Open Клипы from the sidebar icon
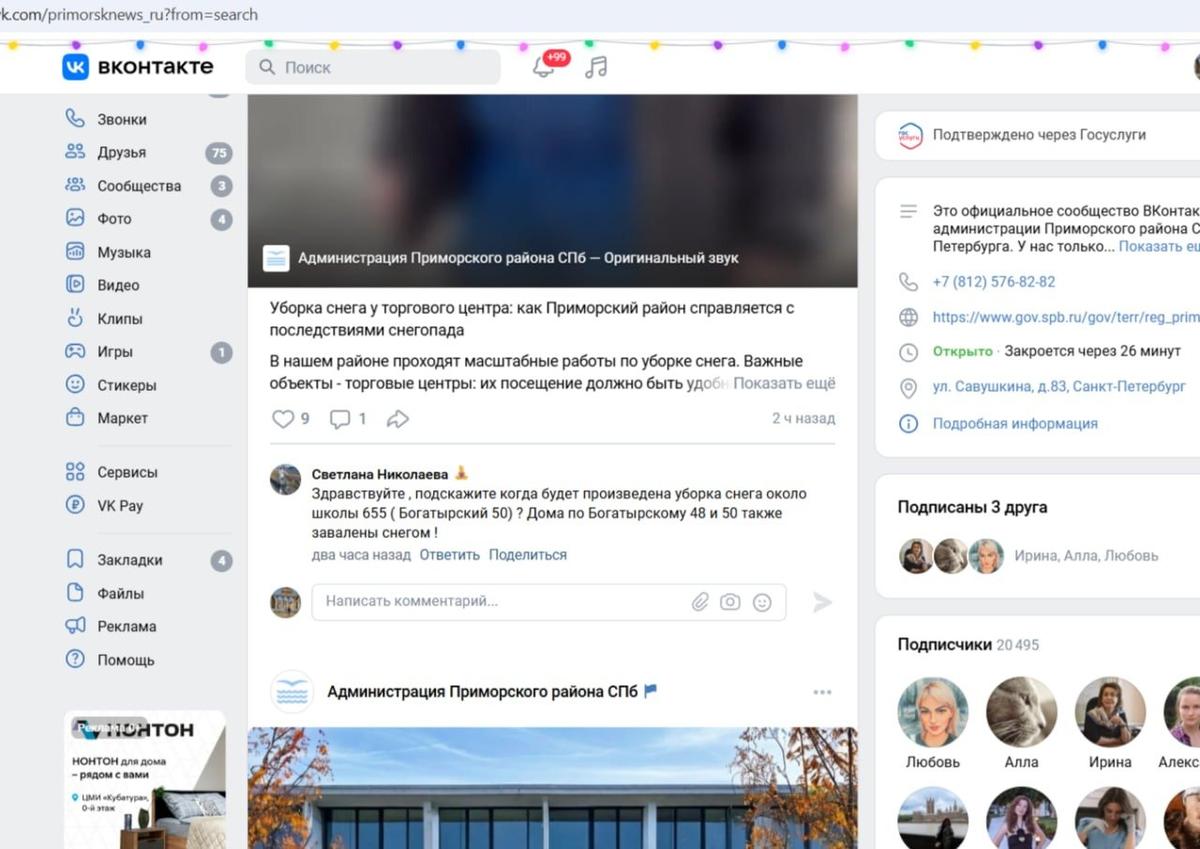 pyautogui.click(x=75, y=318)
